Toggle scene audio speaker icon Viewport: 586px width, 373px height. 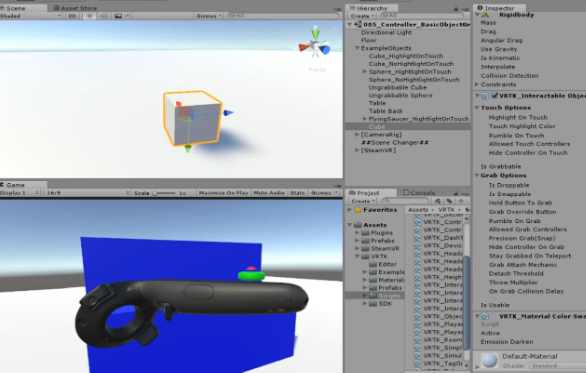104,16
